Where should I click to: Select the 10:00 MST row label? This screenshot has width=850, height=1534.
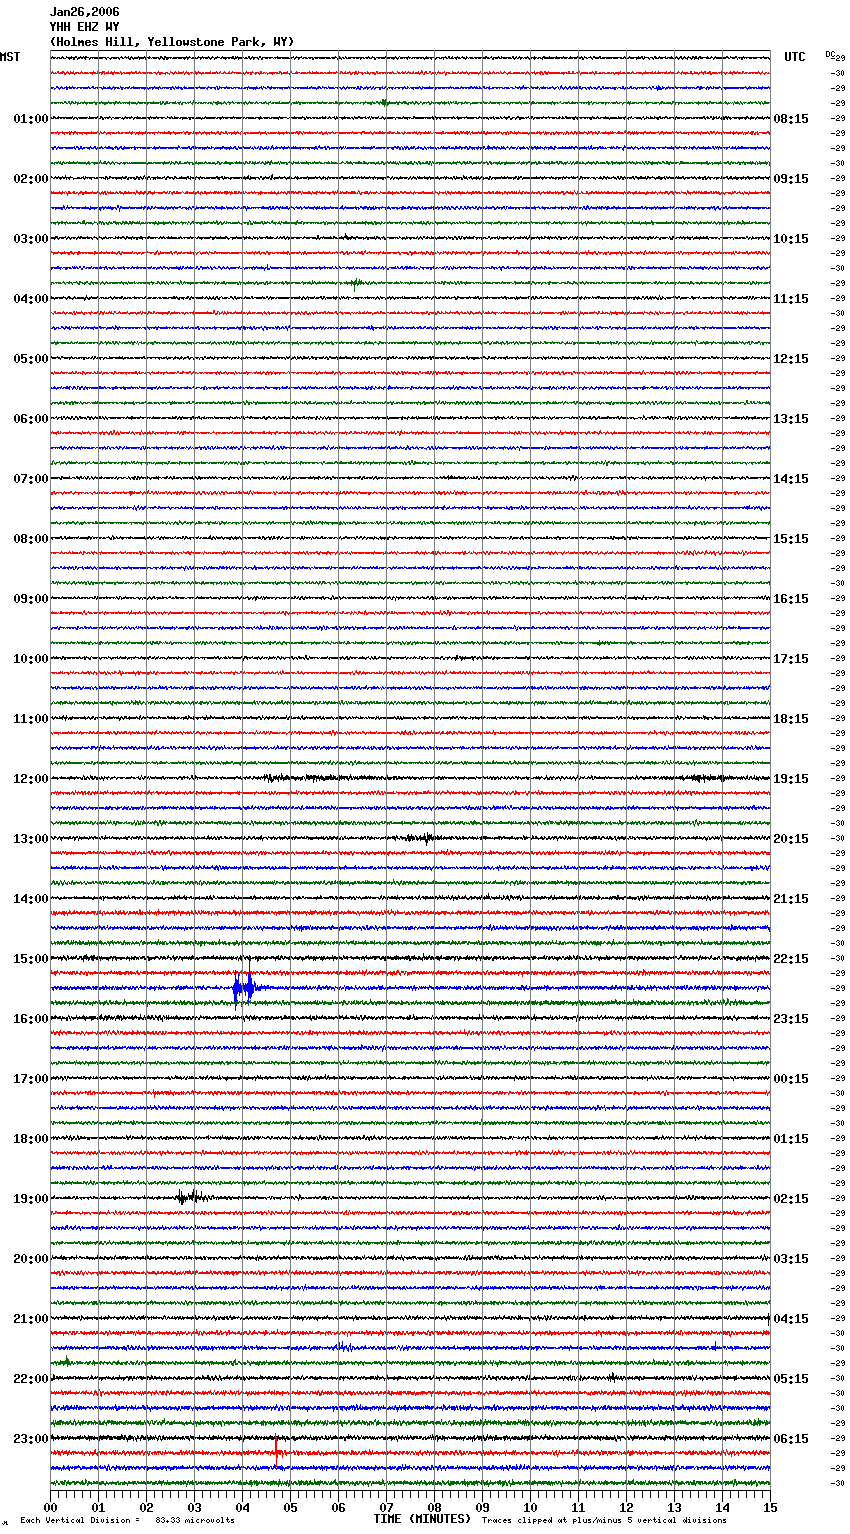(30, 659)
